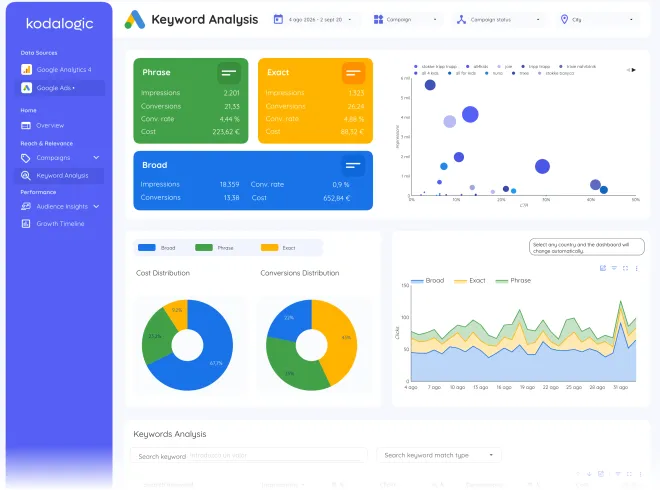Toggle Broad series in pie chart legend

157,248
